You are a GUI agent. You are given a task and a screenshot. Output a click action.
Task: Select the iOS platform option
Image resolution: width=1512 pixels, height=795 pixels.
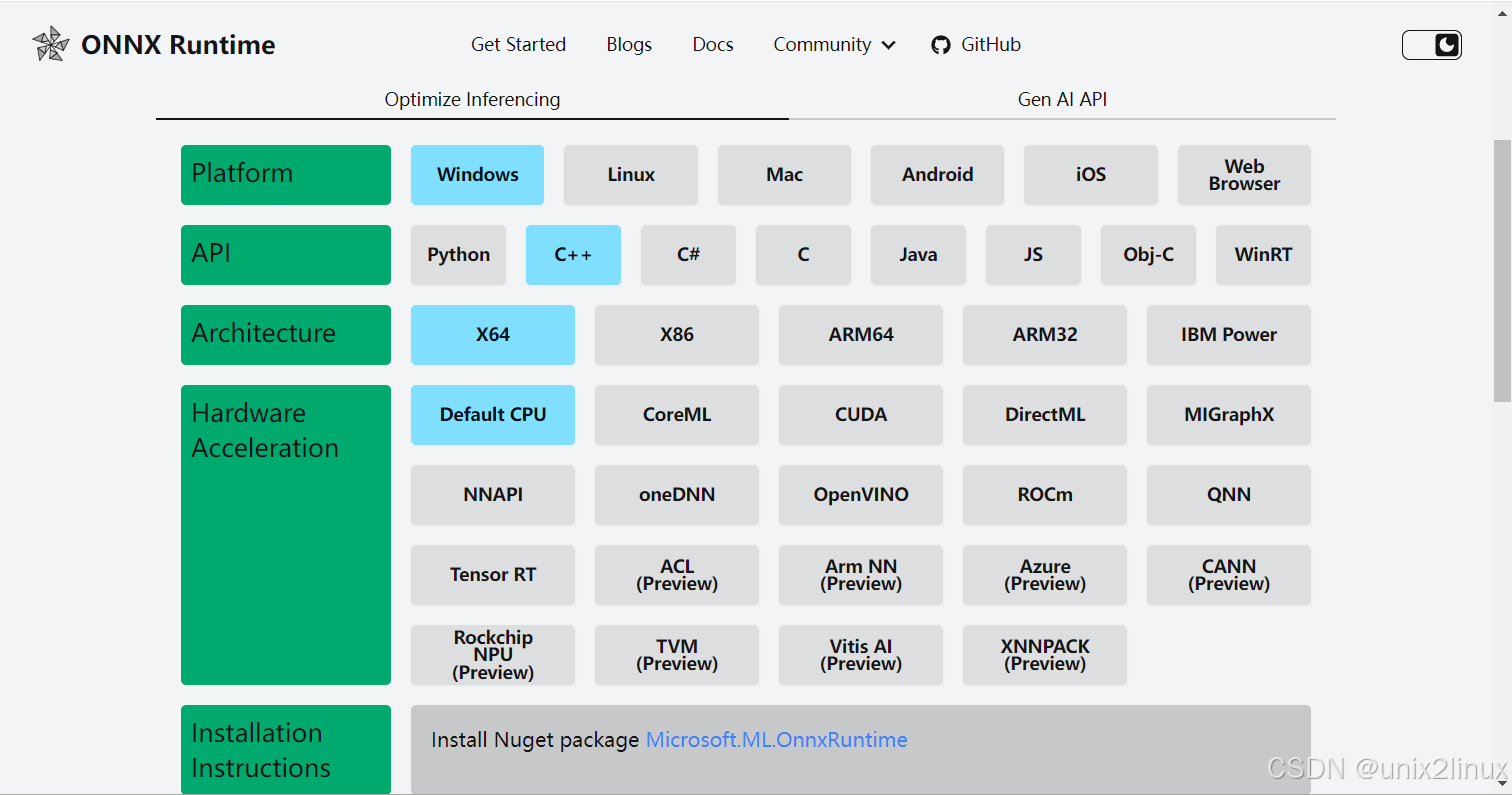coord(1091,175)
